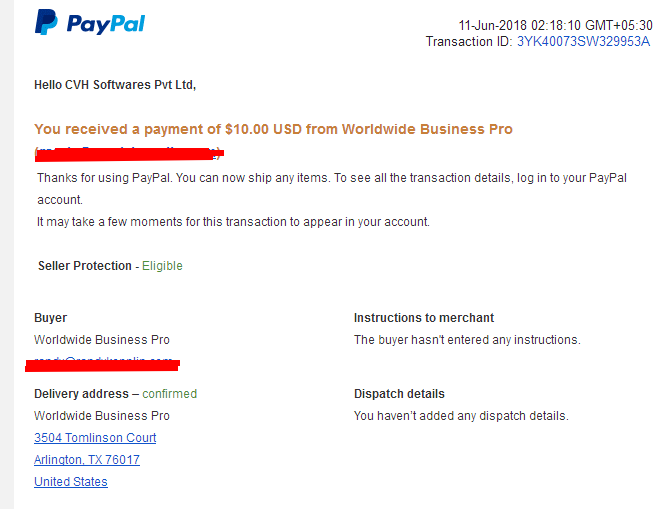Click the Delivery address heading
The height and width of the screenshot is (509, 668).
[x=81, y=394]
